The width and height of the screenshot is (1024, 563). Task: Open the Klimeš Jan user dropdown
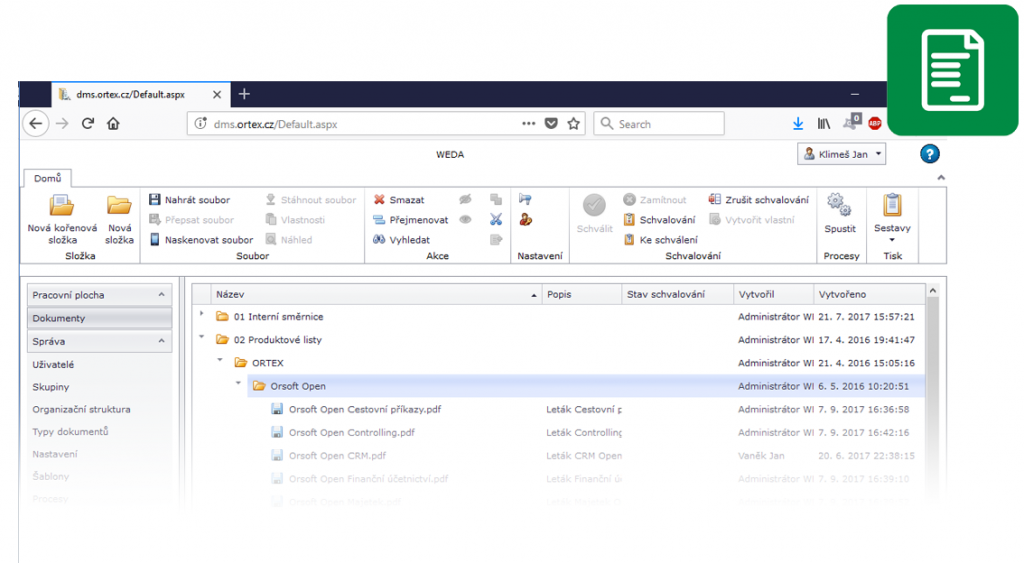pos(842,154)
